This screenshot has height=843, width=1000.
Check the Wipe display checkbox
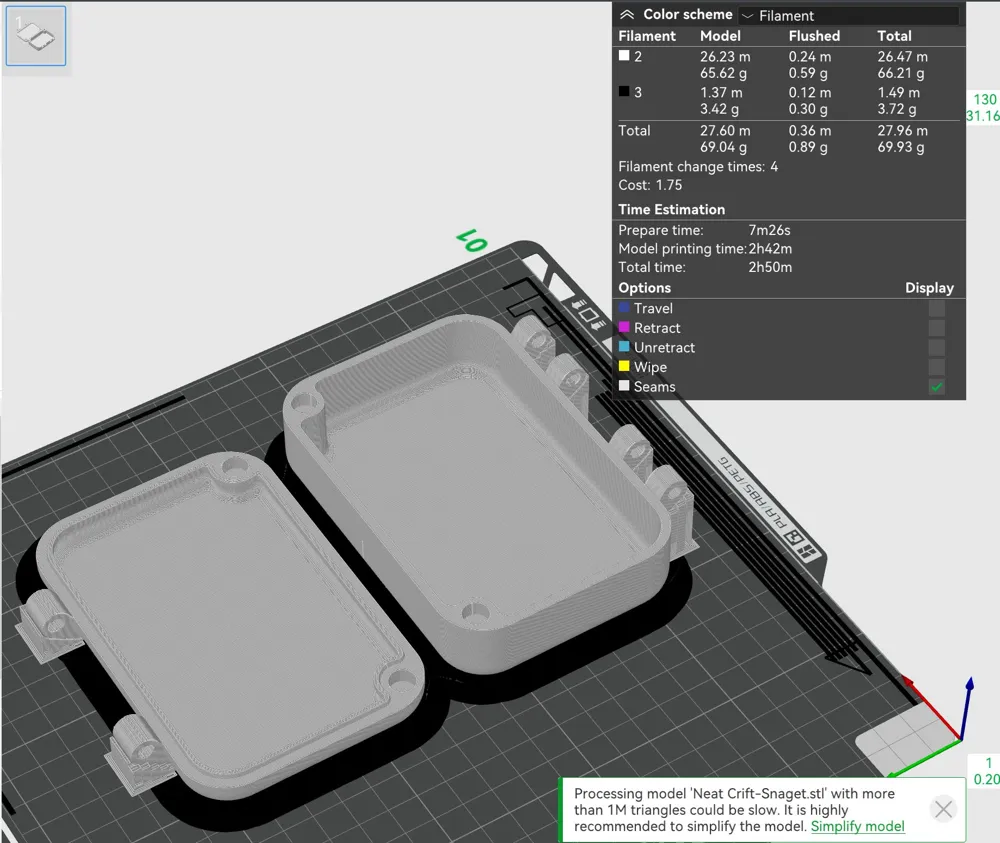[x=936, y=367]
